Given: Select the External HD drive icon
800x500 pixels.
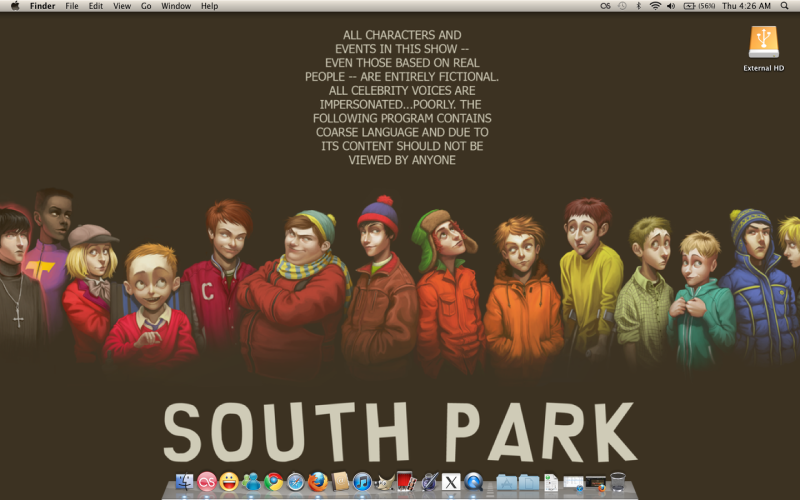Looking at the screenshot, I should tap(763, 42).
